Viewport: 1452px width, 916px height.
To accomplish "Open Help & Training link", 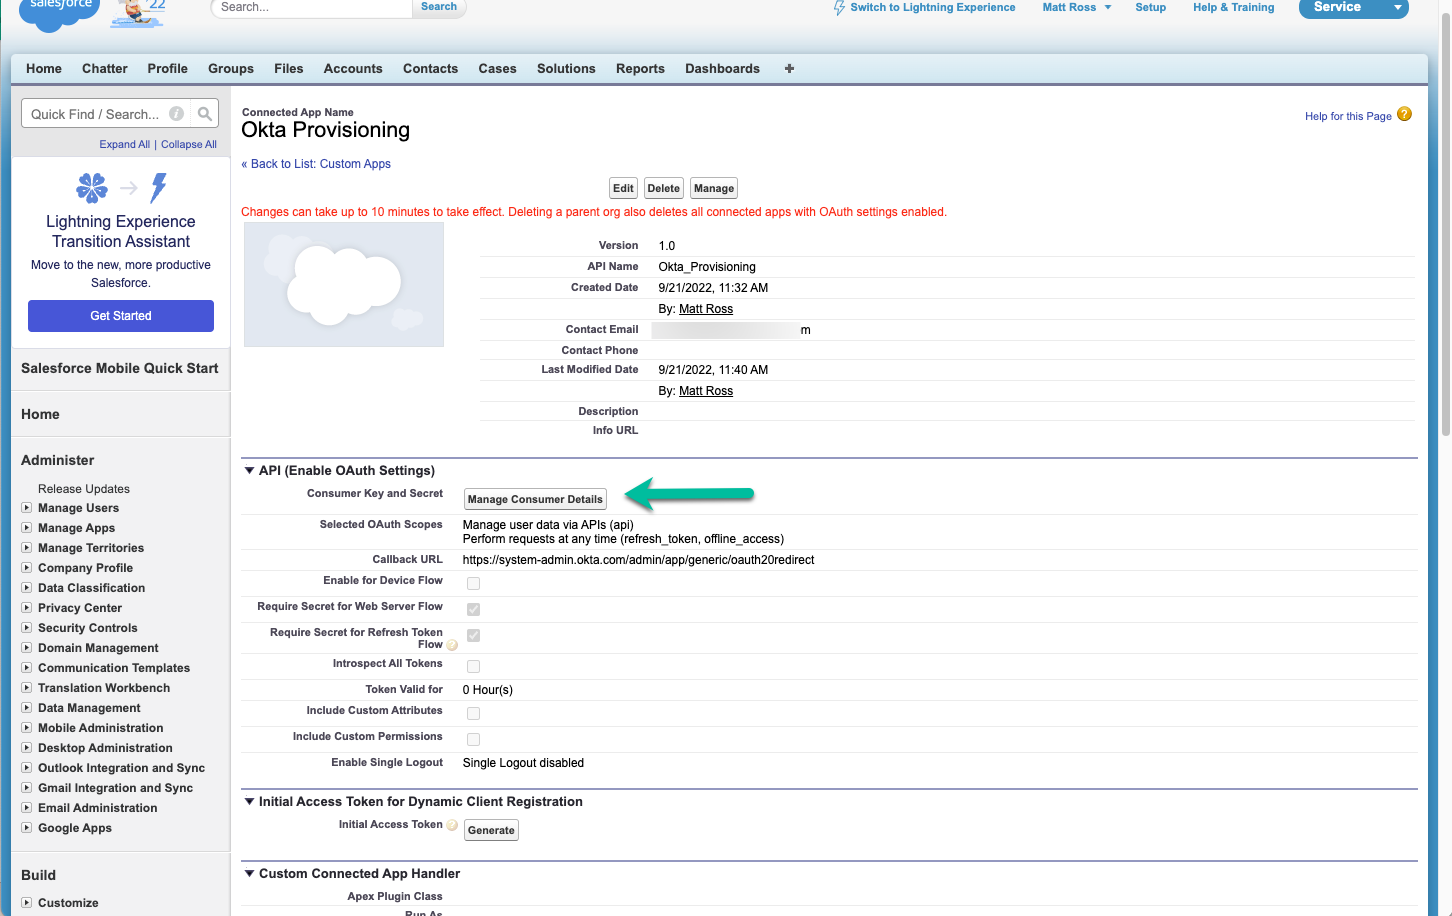I will [1233, 7].
